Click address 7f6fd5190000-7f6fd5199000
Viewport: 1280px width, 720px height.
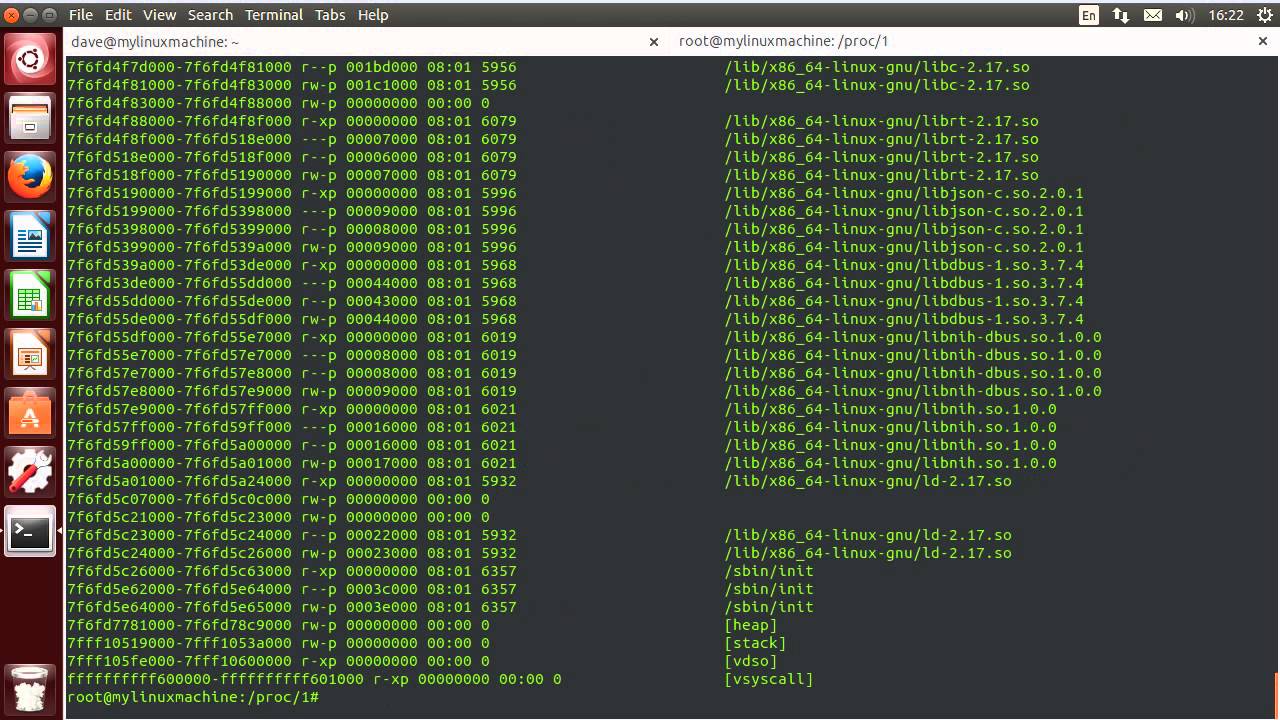(x=179, y=193)
